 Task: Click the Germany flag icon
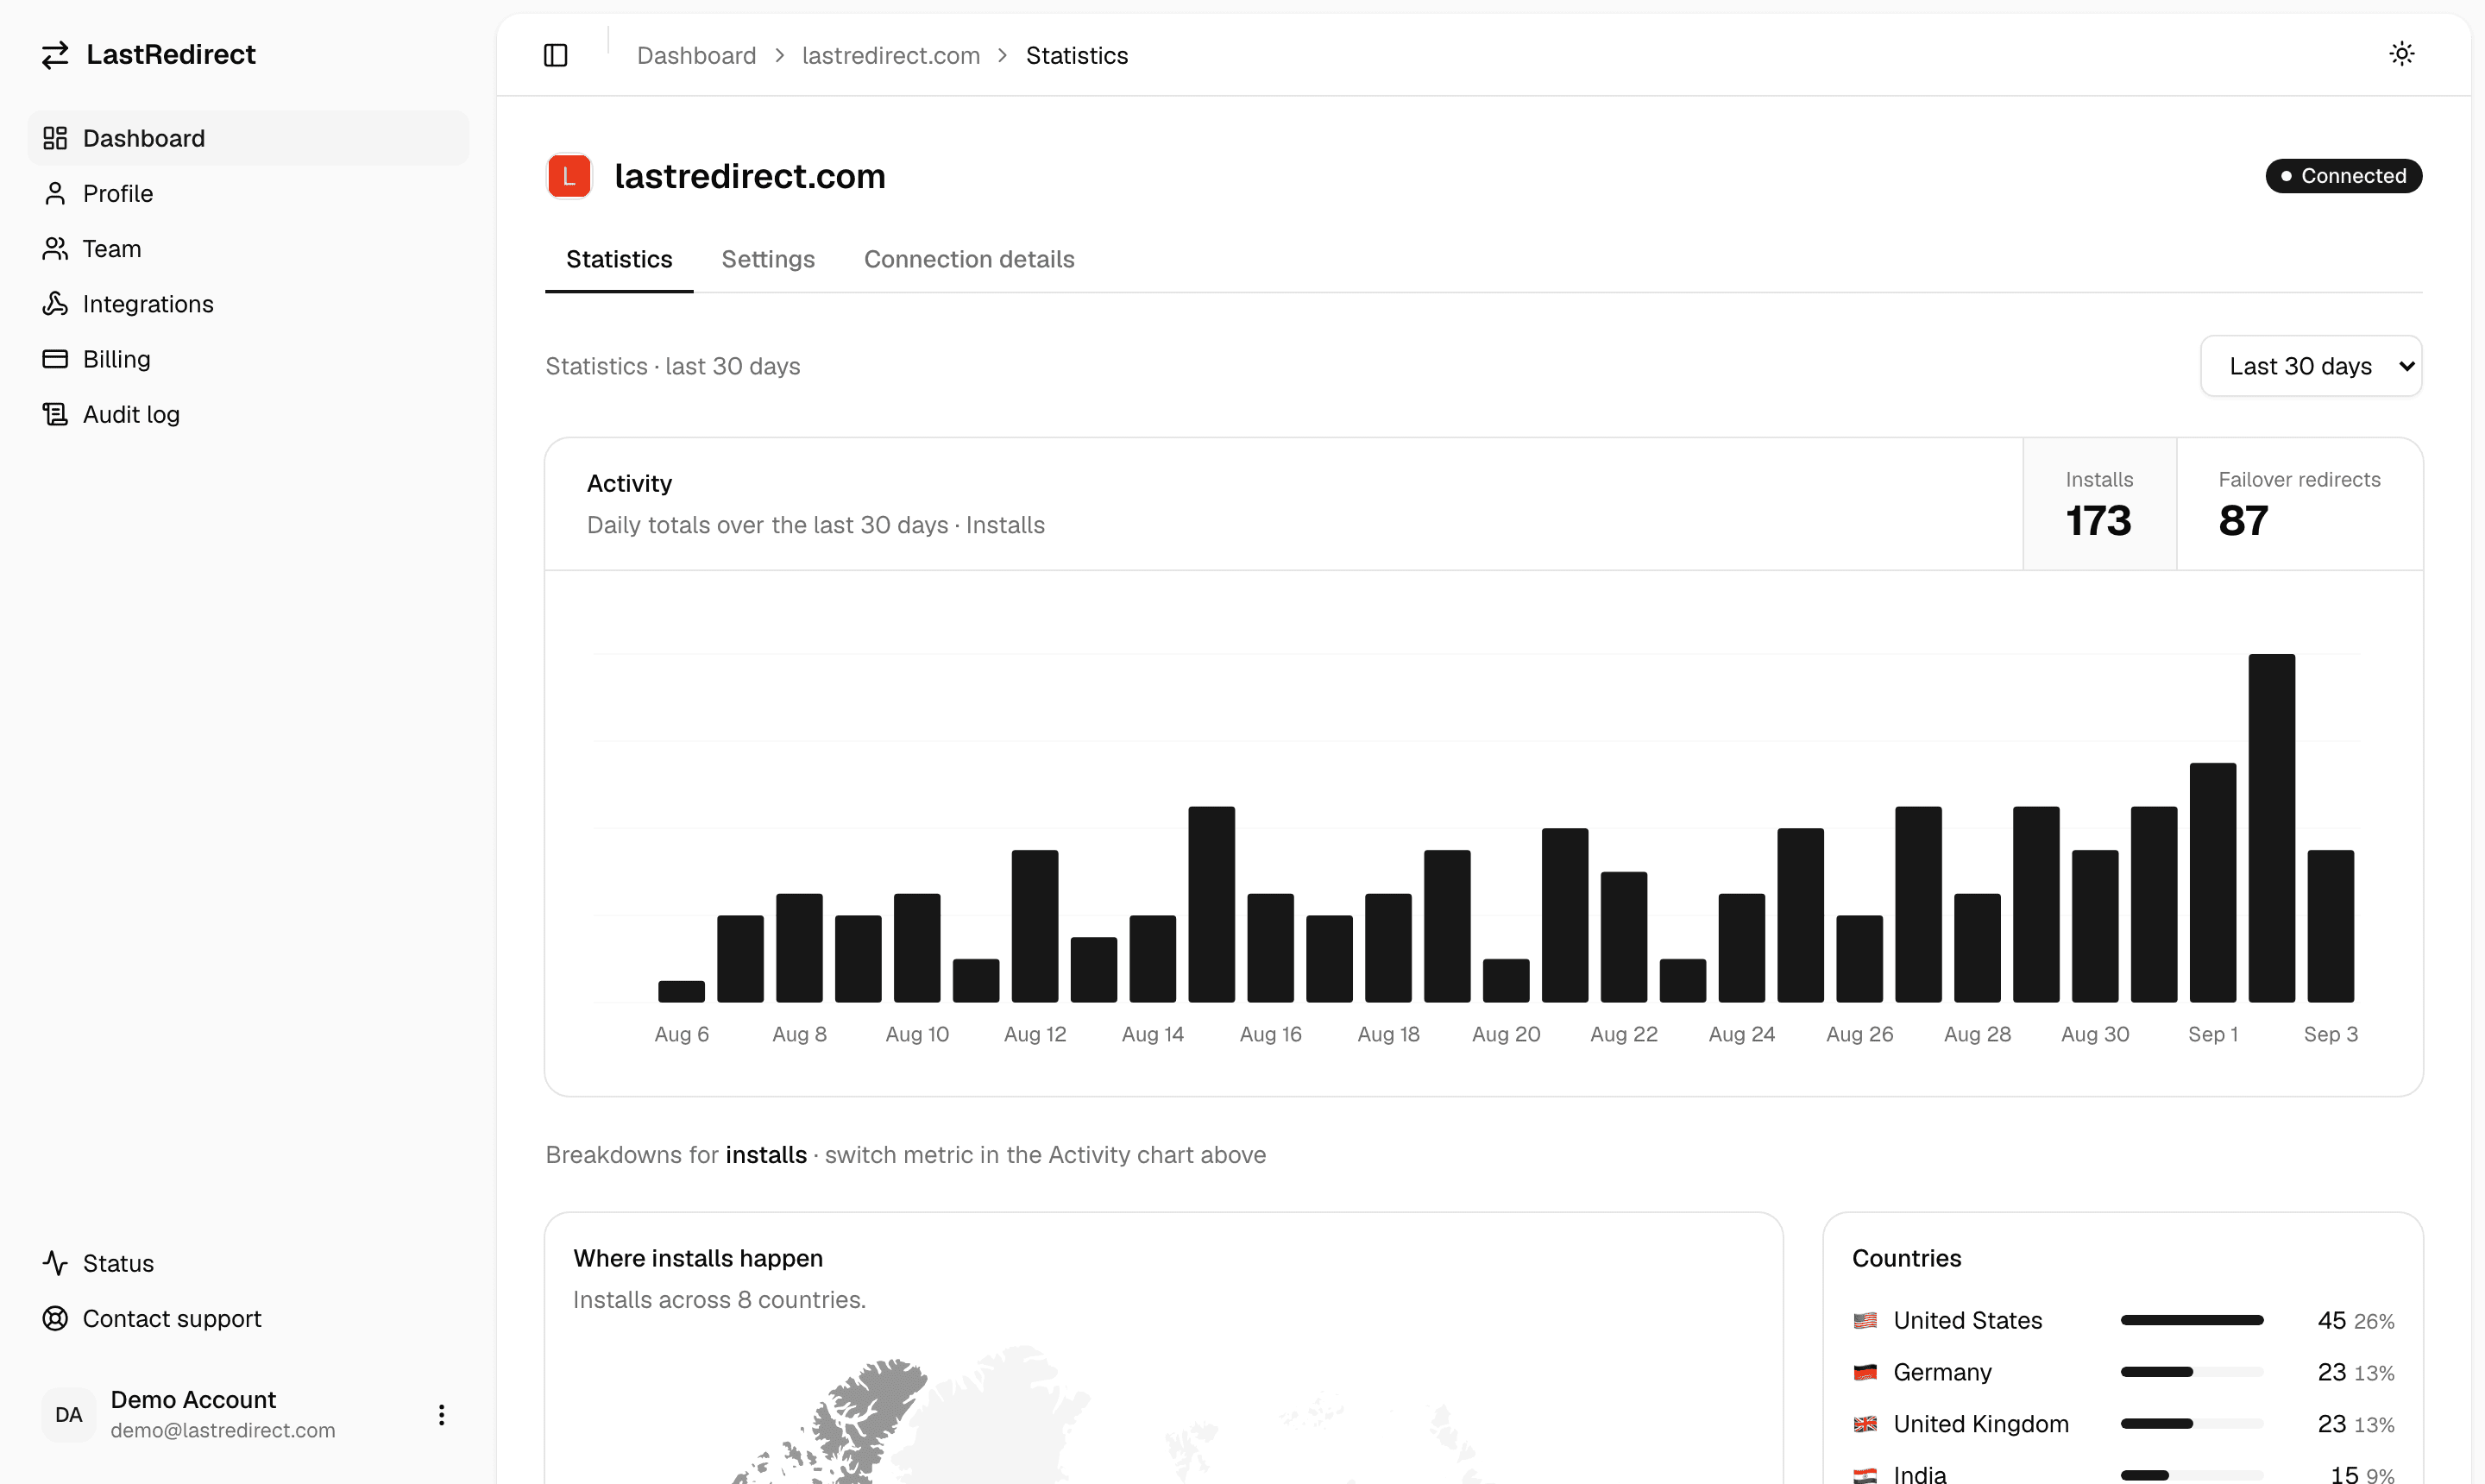point(1865,1372)
